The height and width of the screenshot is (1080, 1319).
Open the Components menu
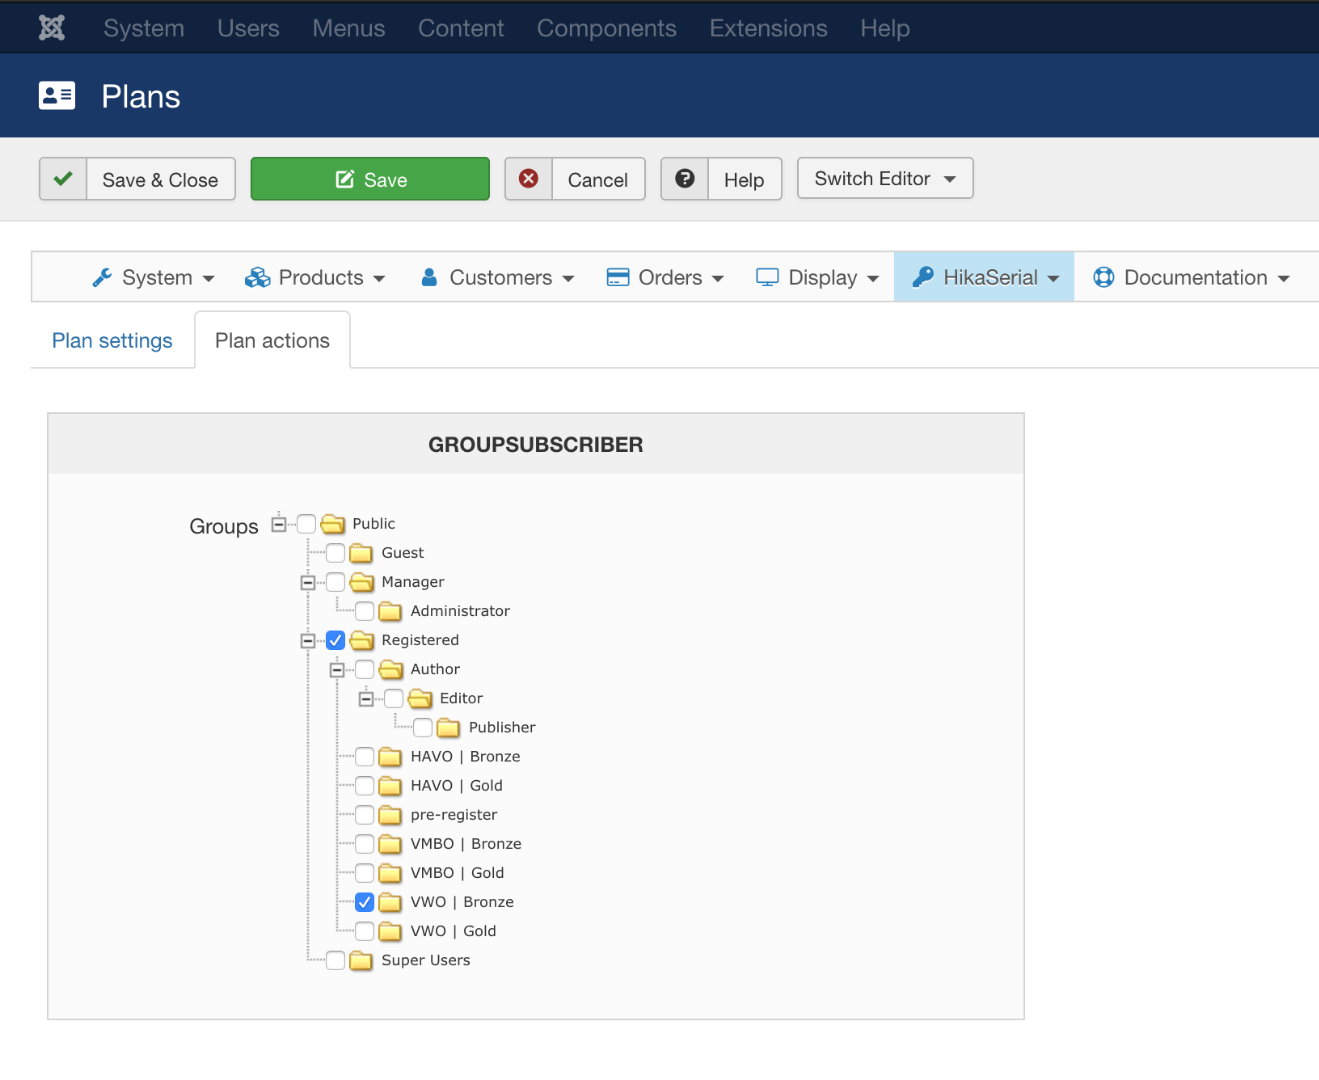pos(606,28)
